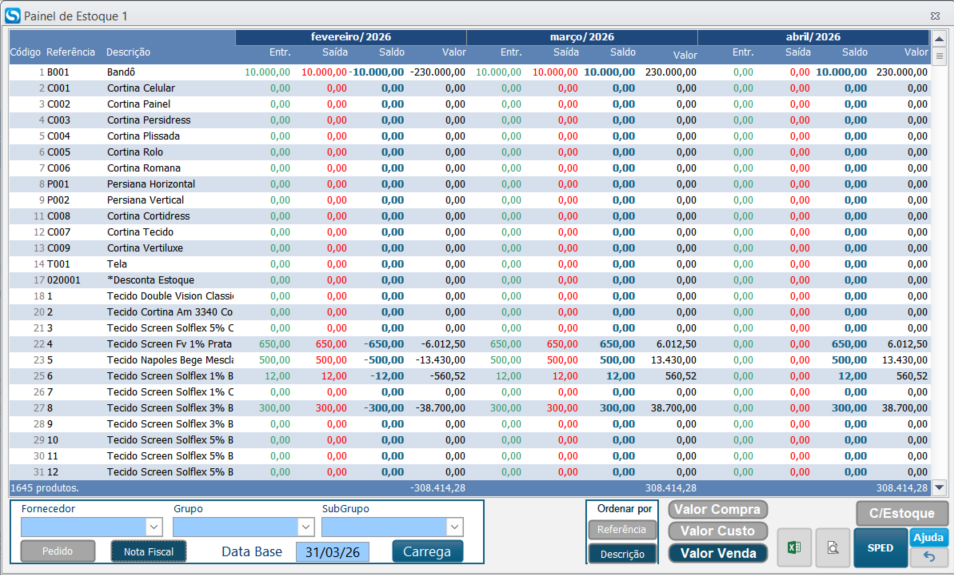The width and height of the screenshot is (954, 575).
Task: Open print preview with the magnifier icon
Action: coord(831,548)
